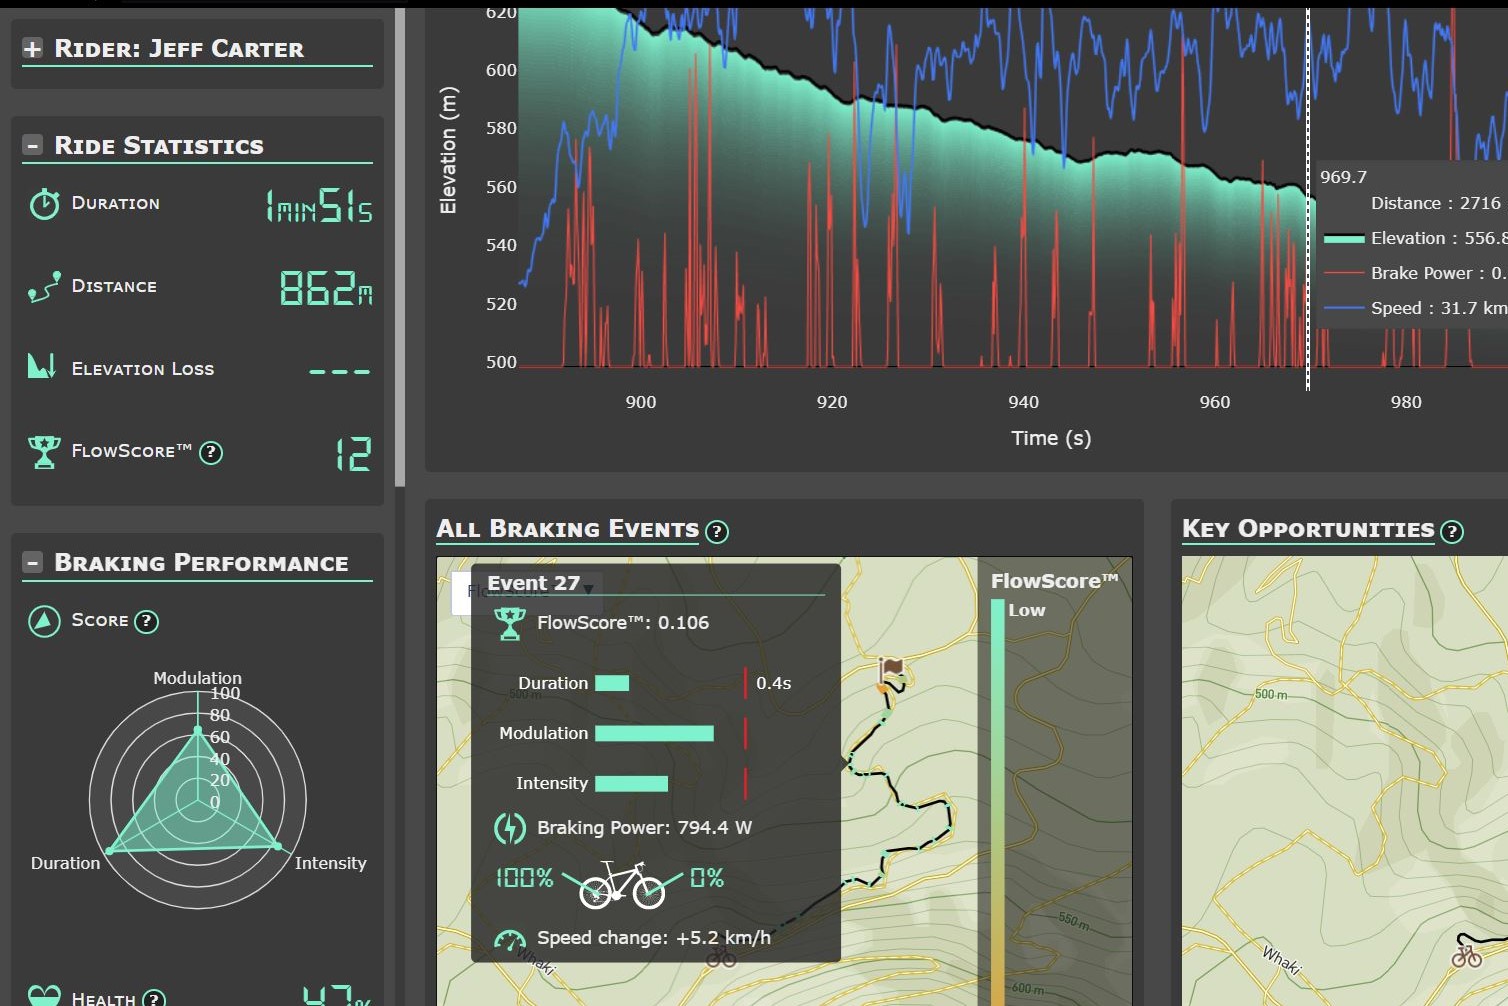
Task: Open FlowScore help in Ride Statistics
Action: pos(211,452)
